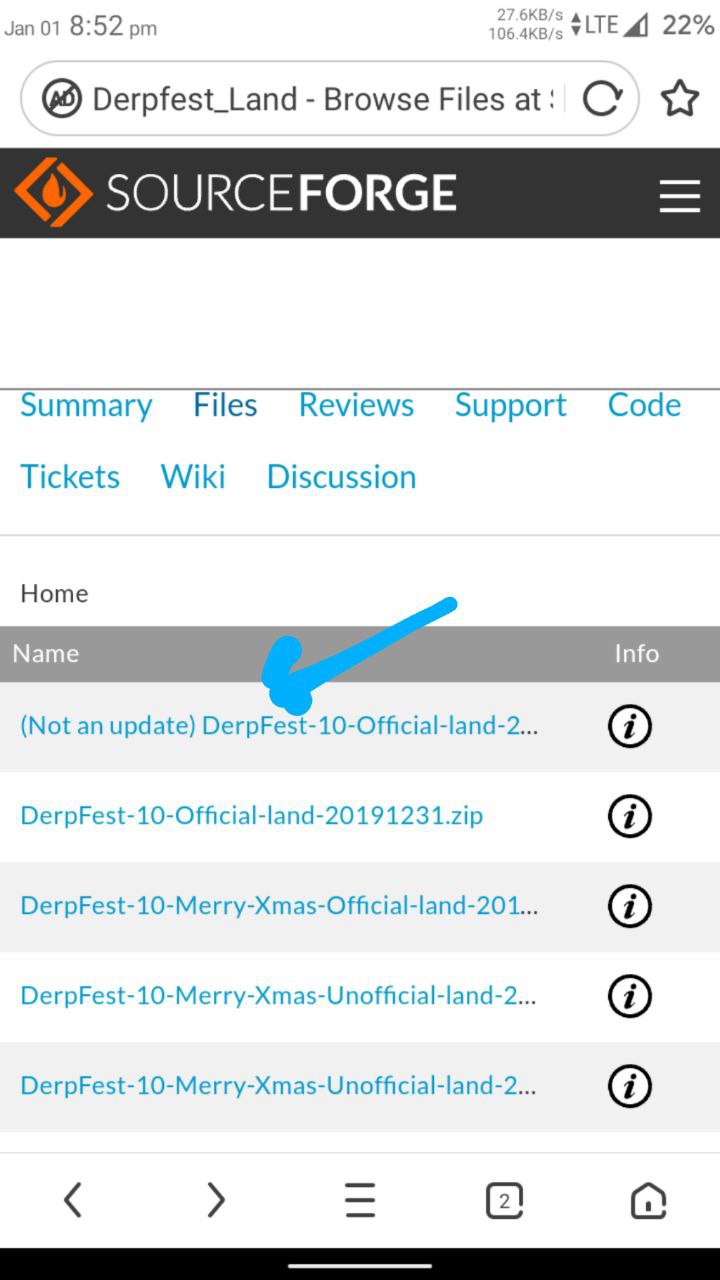This screenshot has width=720, height=1280.
Task: Open the DerpFest-10-Merry-Xmas-Official-land file
Action: pos(279,906)
